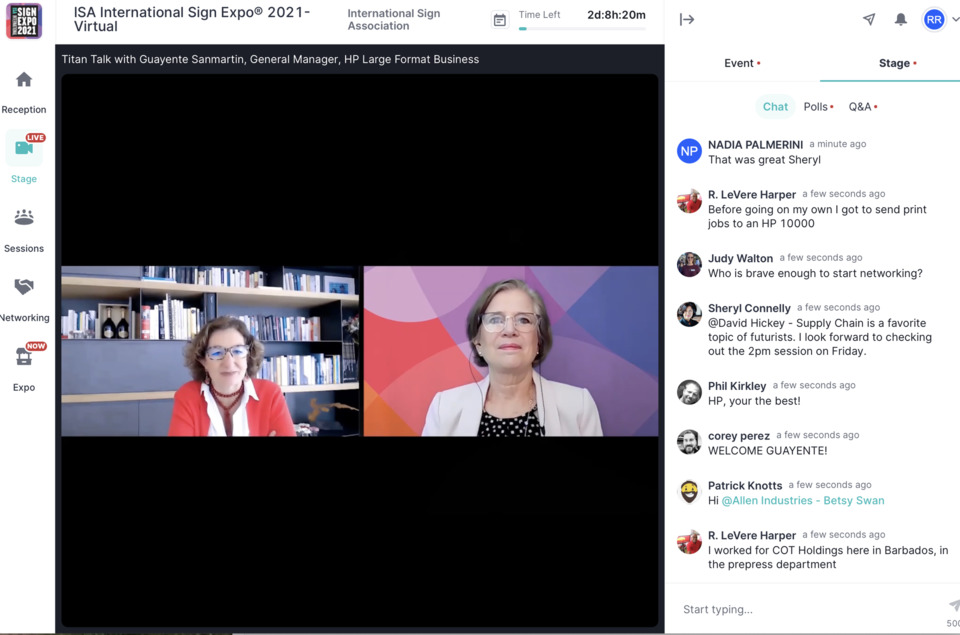Collapse the right chat side panel
Viewport: 960px width, 635px height.
[687, 19]
